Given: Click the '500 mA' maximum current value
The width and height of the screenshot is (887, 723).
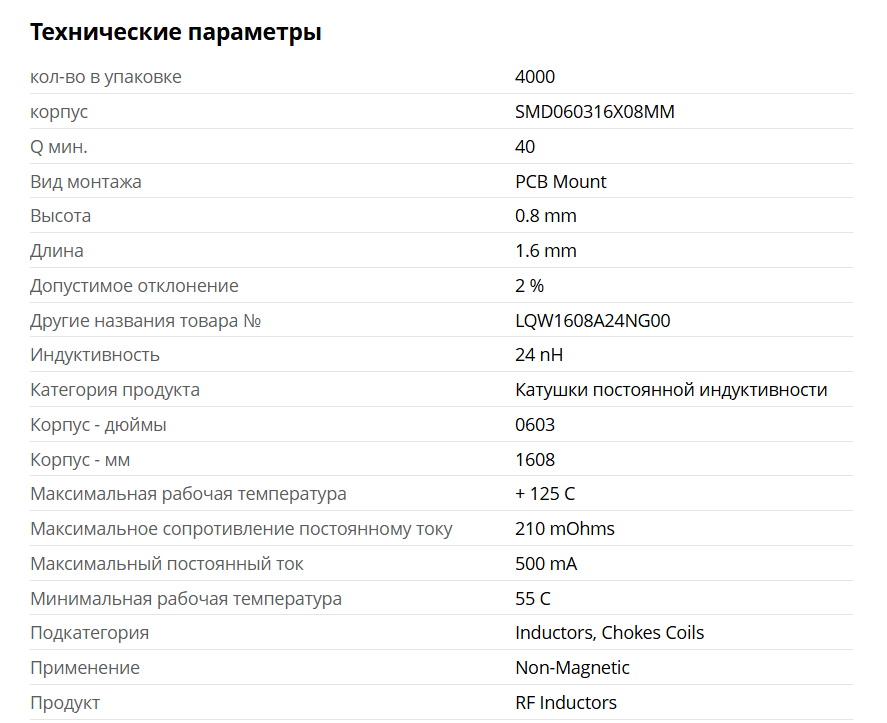Looking at the screenshot, I should 546,564.
